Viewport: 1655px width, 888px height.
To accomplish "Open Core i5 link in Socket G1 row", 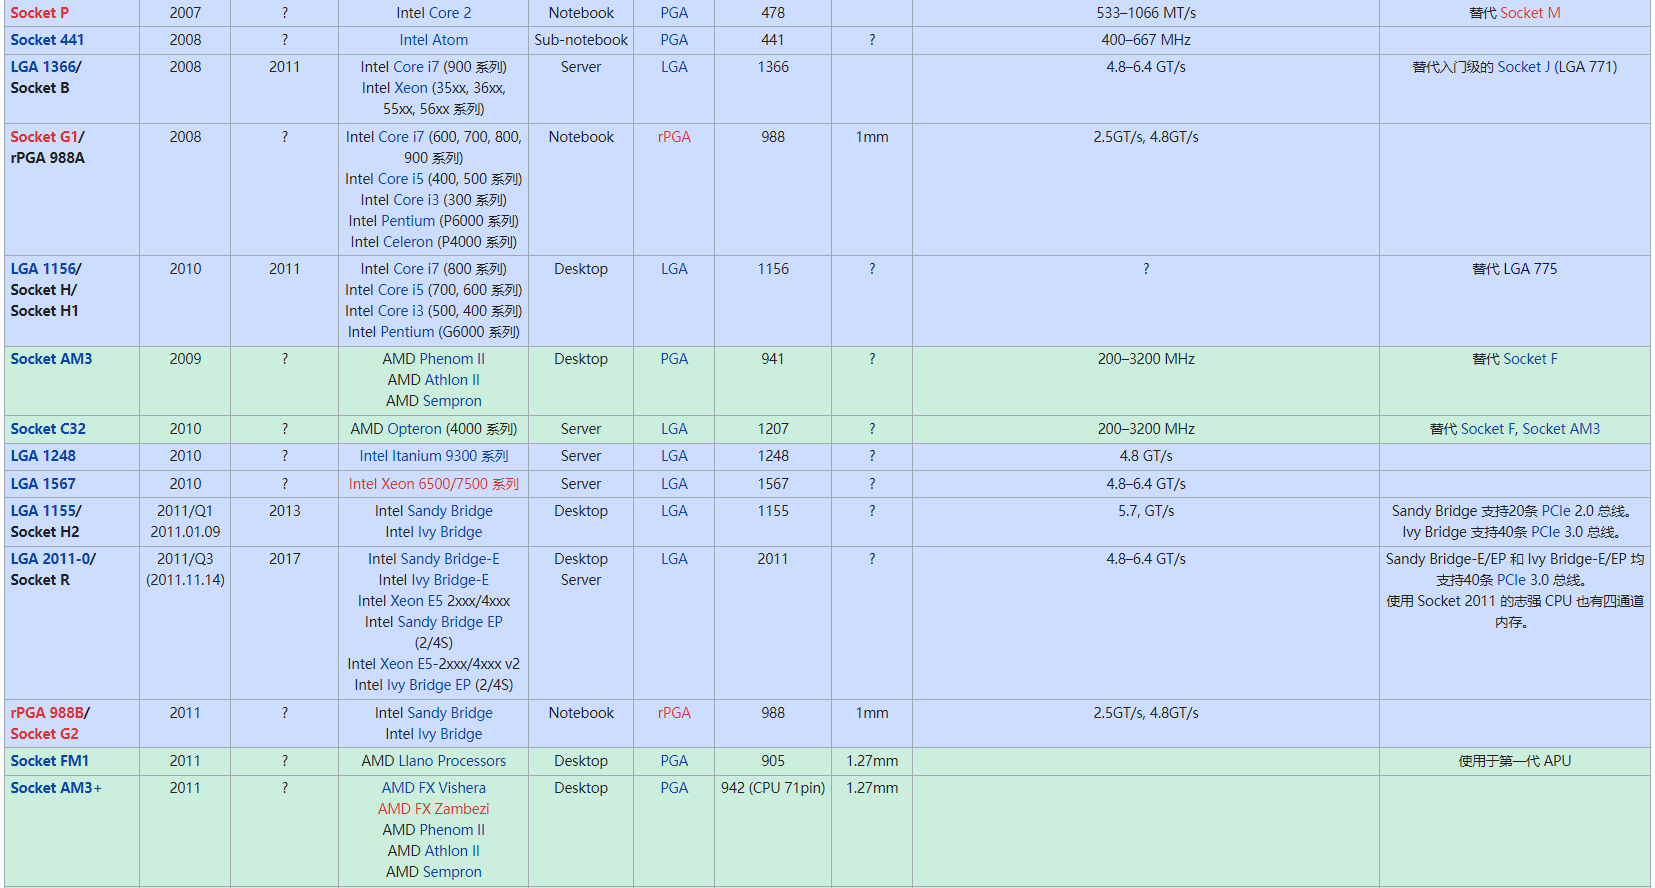I will [400, 179].
